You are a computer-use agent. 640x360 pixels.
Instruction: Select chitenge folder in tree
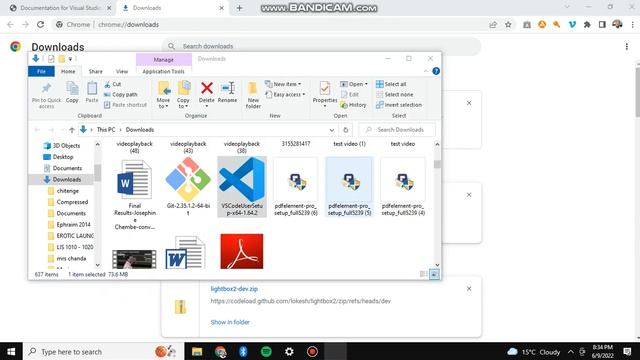[x=63, y=191]
